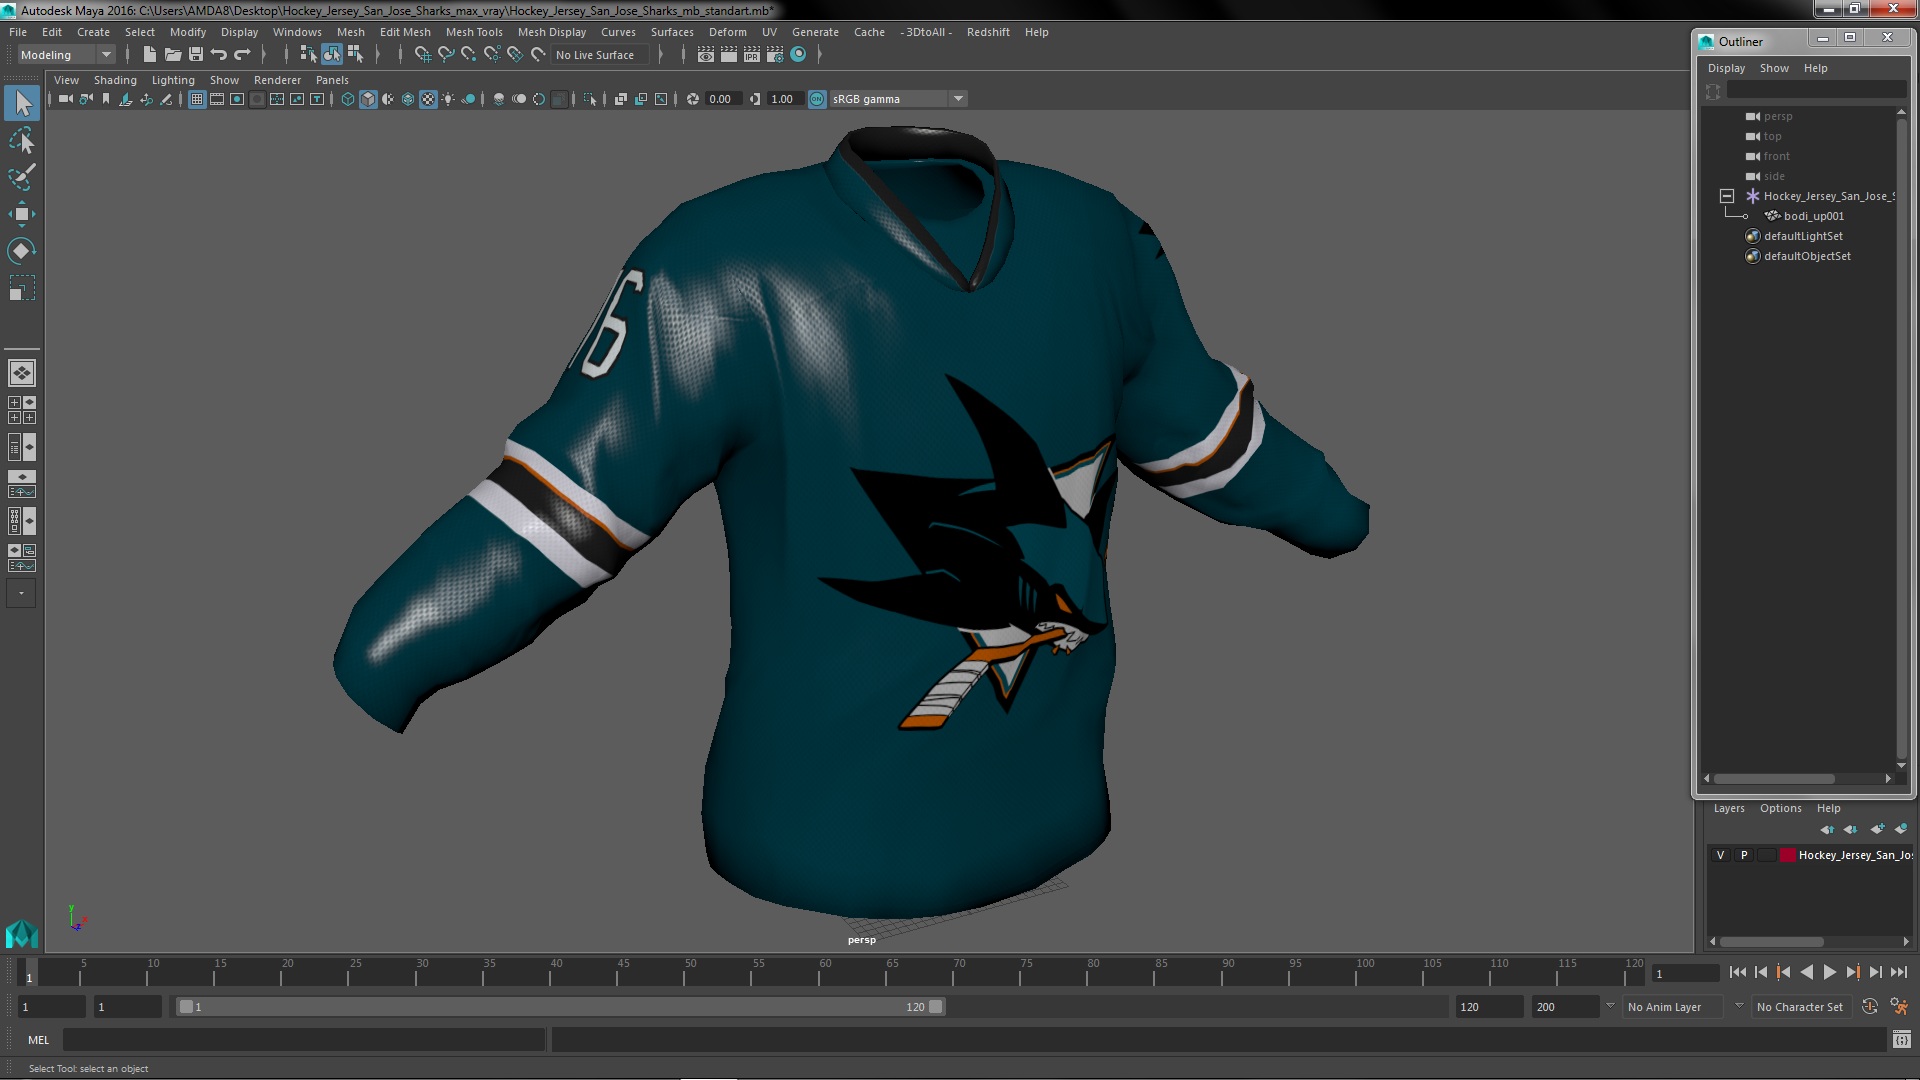Image resolution: width=1920 pixels, height=1080 pixels.
Task: Open the viewport Shading menu
Action: pos(115,80)
